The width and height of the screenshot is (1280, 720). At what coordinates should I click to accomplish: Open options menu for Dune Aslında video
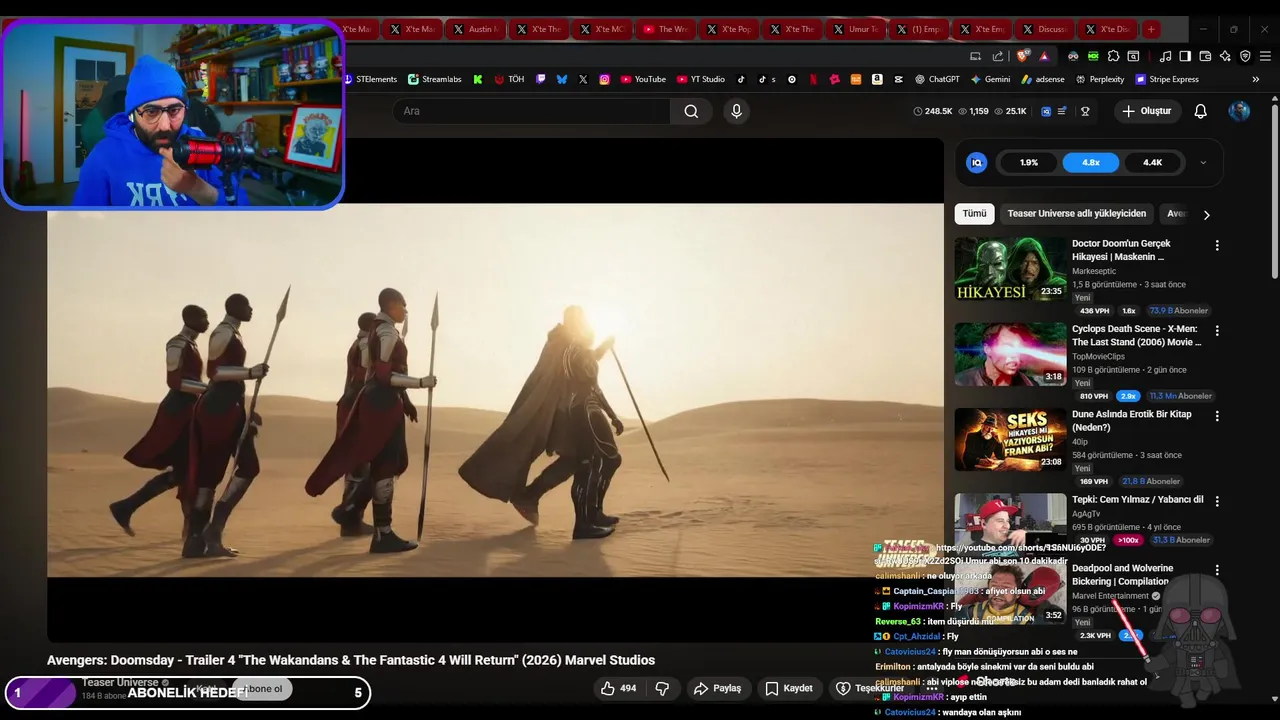1217,415
